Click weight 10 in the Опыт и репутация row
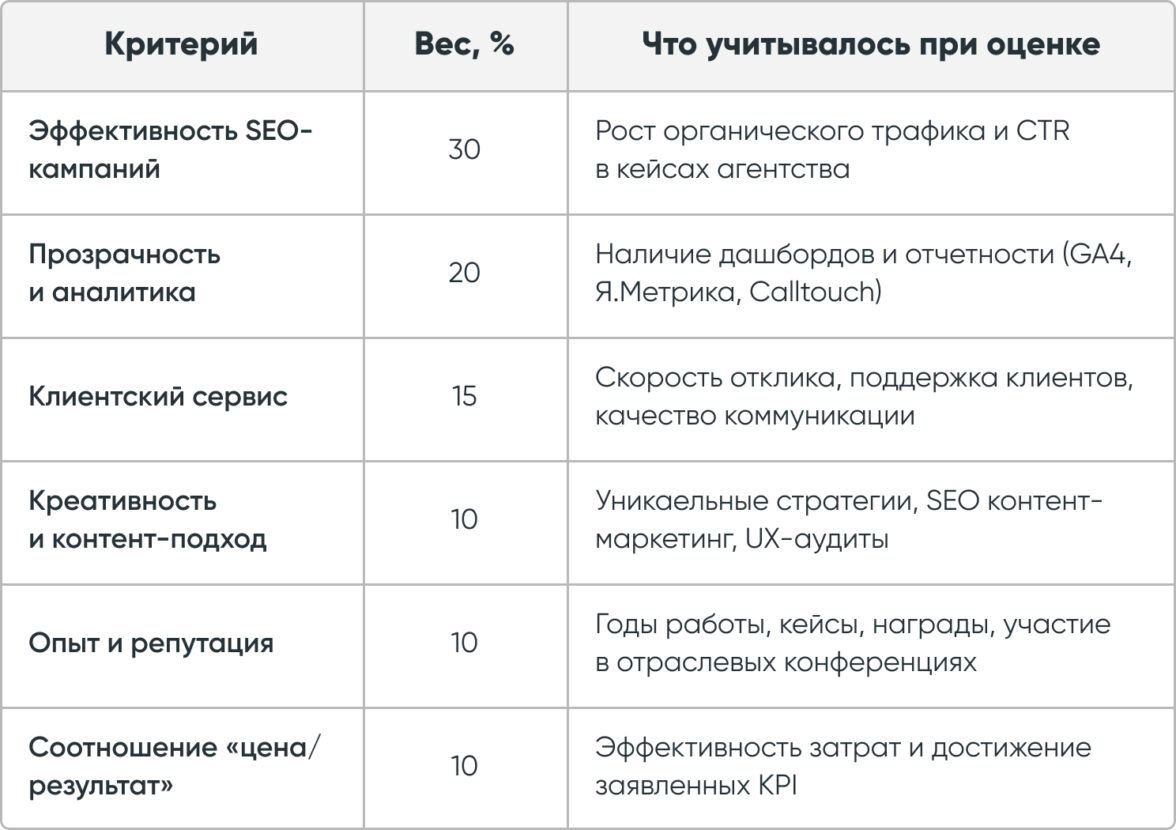1176x830 pixels. (464, 642)
